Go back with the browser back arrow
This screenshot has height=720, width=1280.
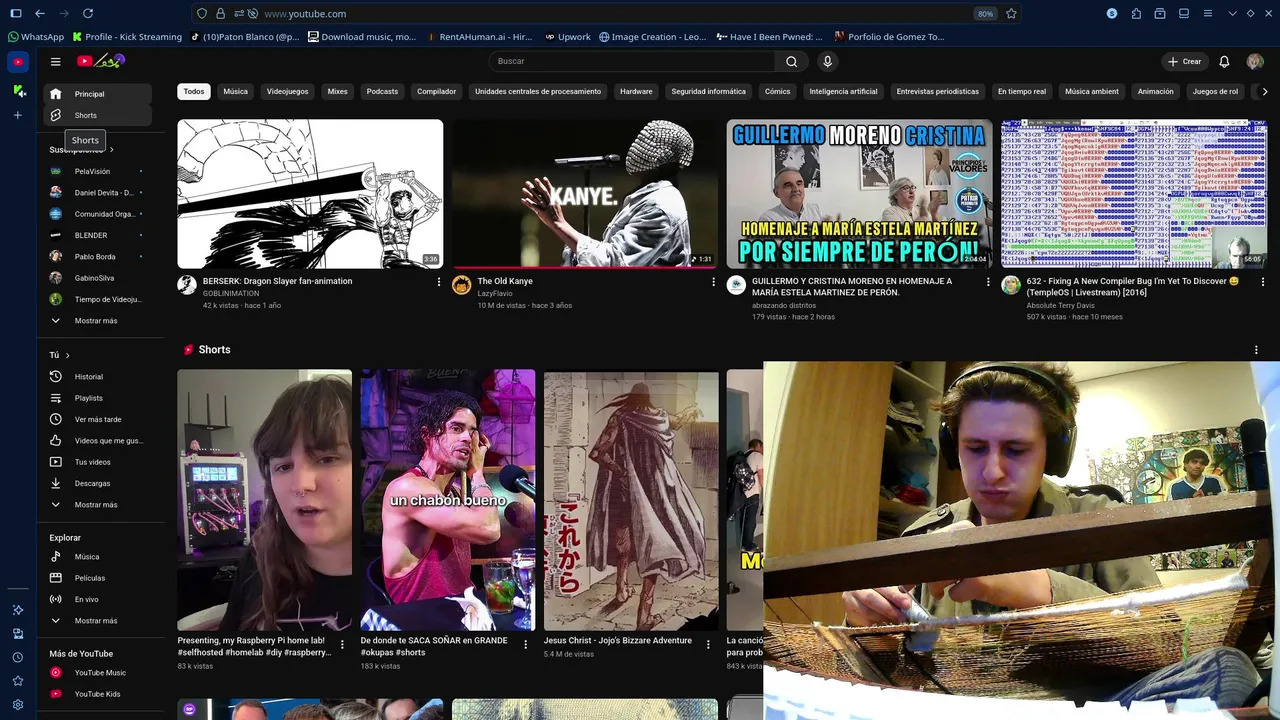40,14
